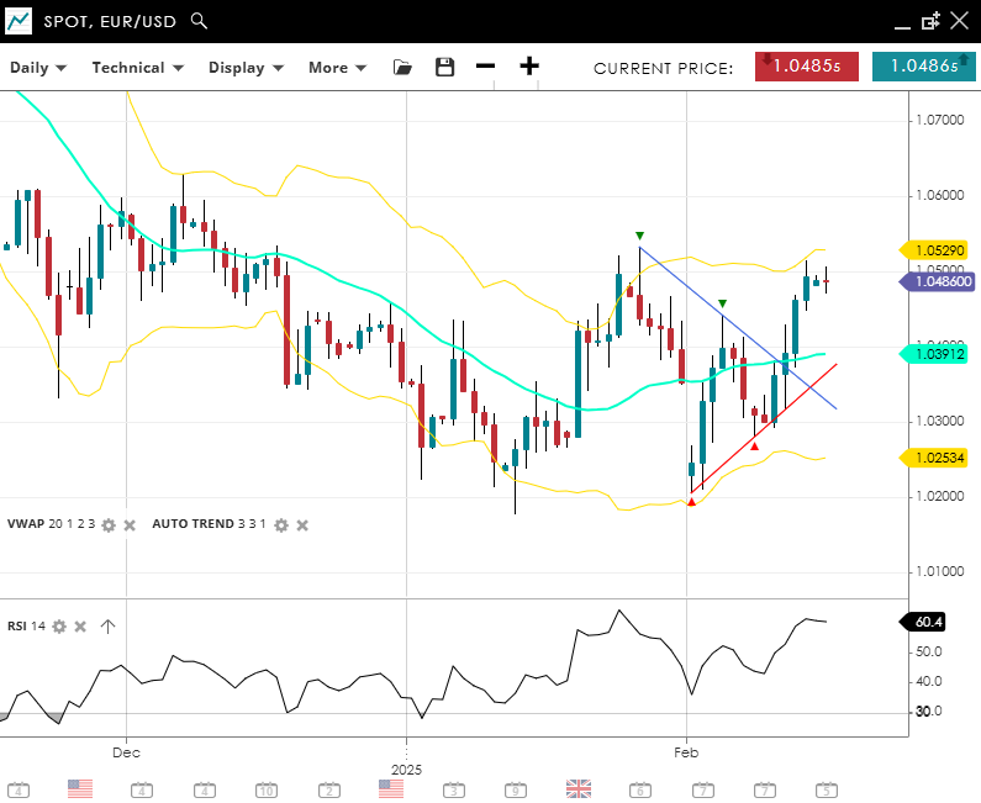Expand the Daily timeframe dropdown
Viewport: 981px width, 803px height.
point(38,68)
